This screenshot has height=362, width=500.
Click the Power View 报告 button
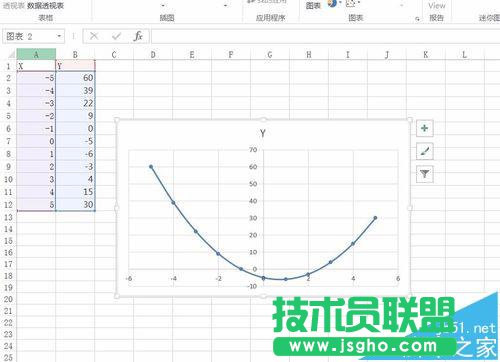436,12
